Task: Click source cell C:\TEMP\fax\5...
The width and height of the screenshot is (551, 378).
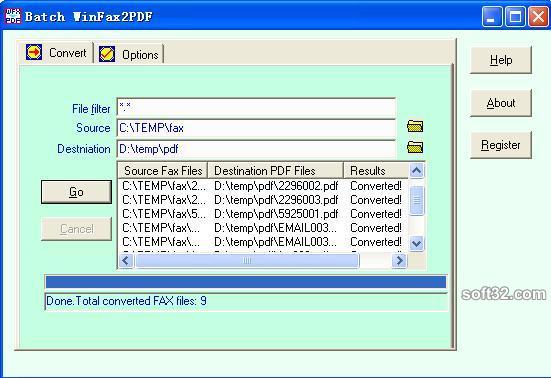Action: point(164,214)
